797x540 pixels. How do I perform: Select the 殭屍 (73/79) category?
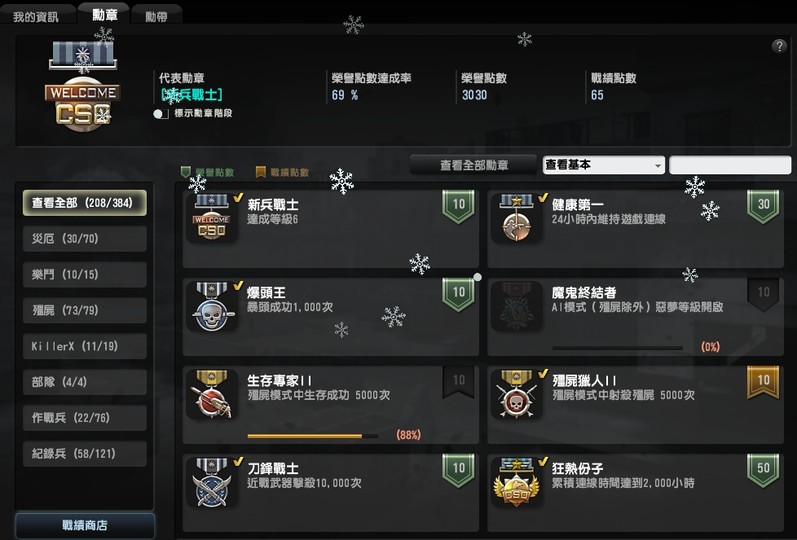pyautogui.click(x=85, y=310)
